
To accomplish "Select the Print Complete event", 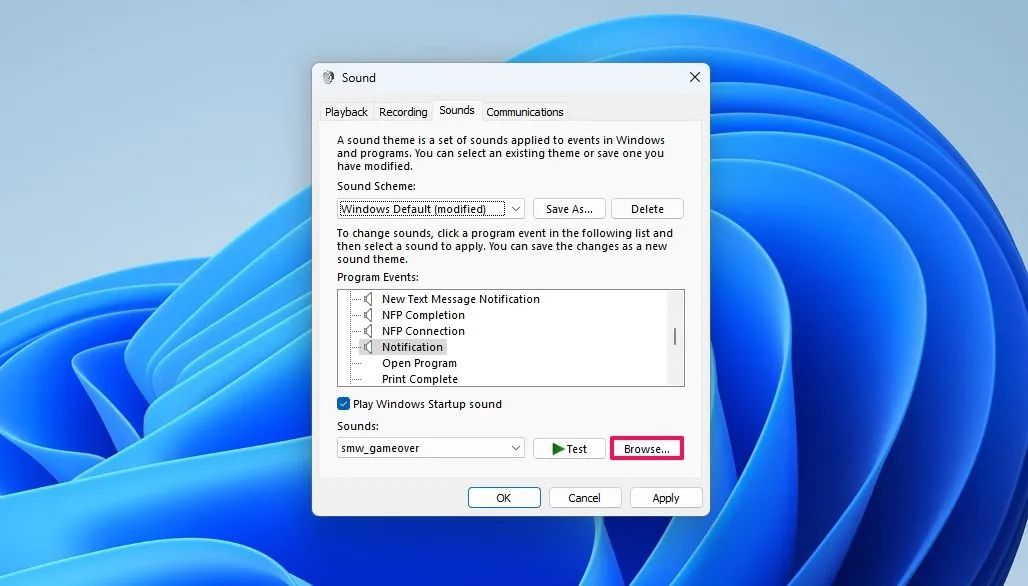I will tap(420, 379).
